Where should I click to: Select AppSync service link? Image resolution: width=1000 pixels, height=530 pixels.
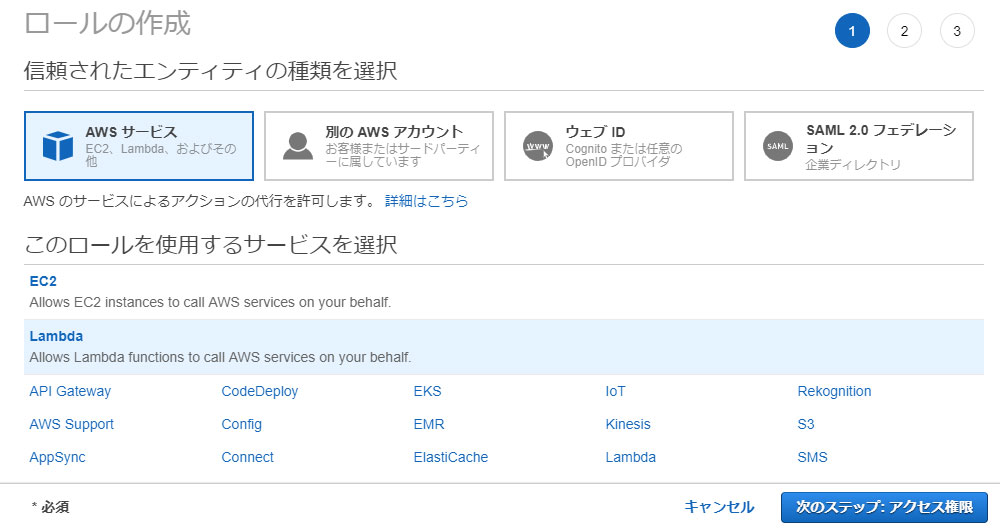[57, 457]
